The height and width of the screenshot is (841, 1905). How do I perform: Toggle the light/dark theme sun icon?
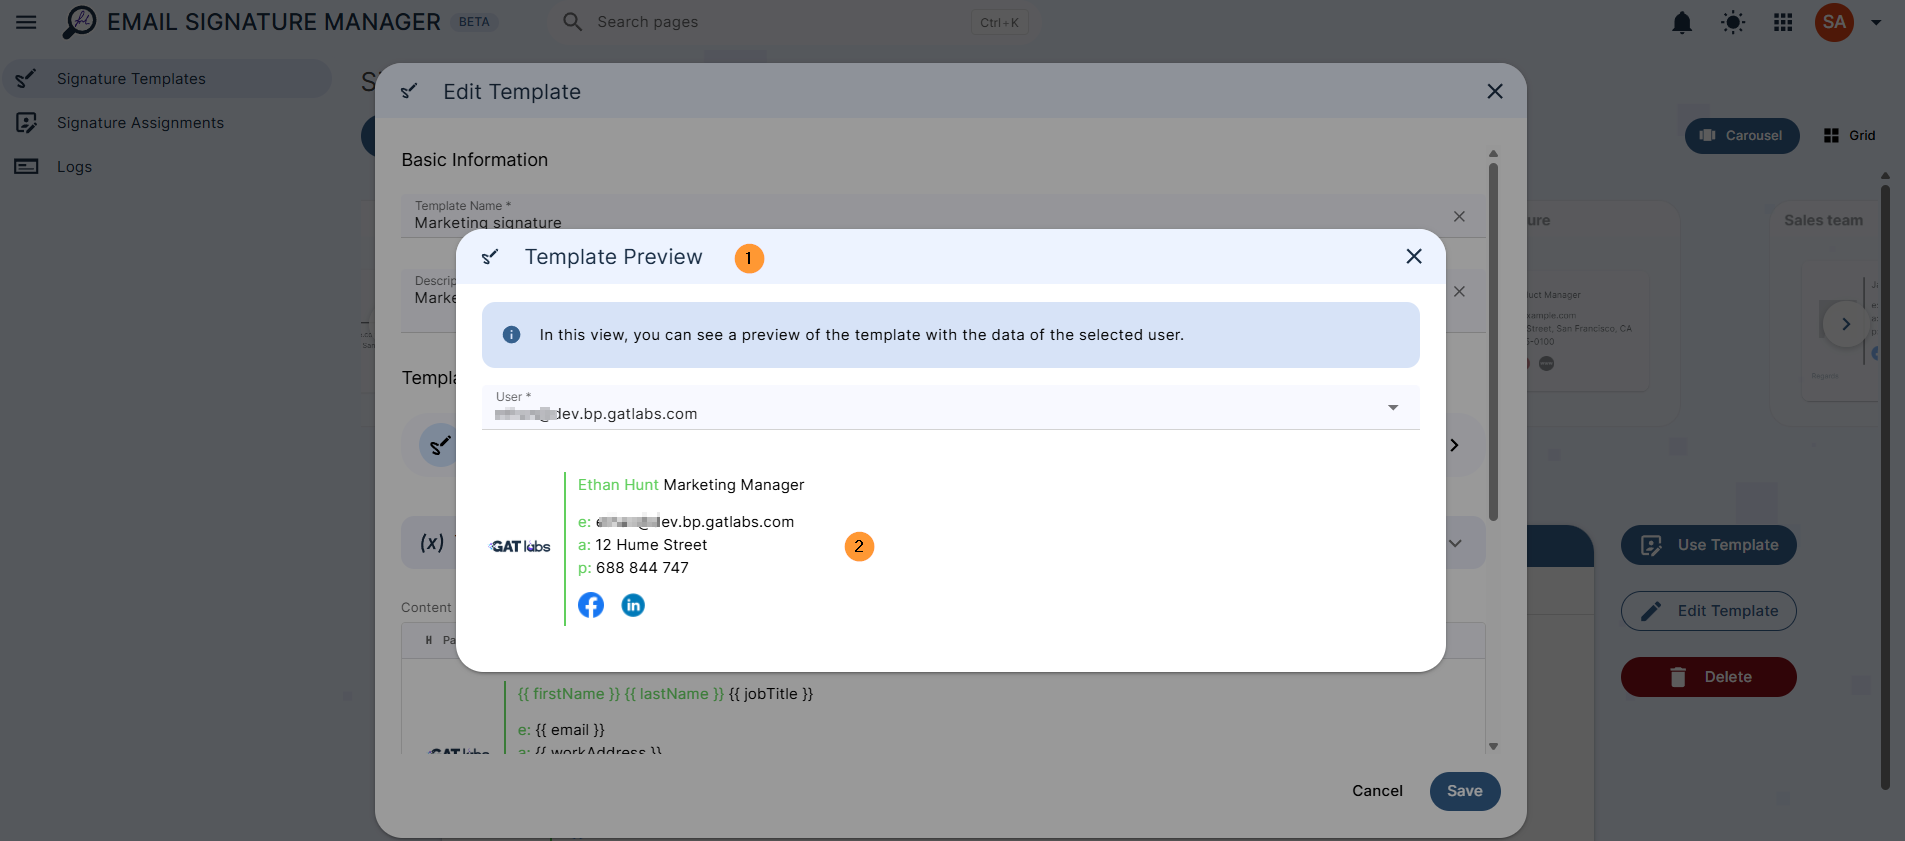pos(1733,22)
